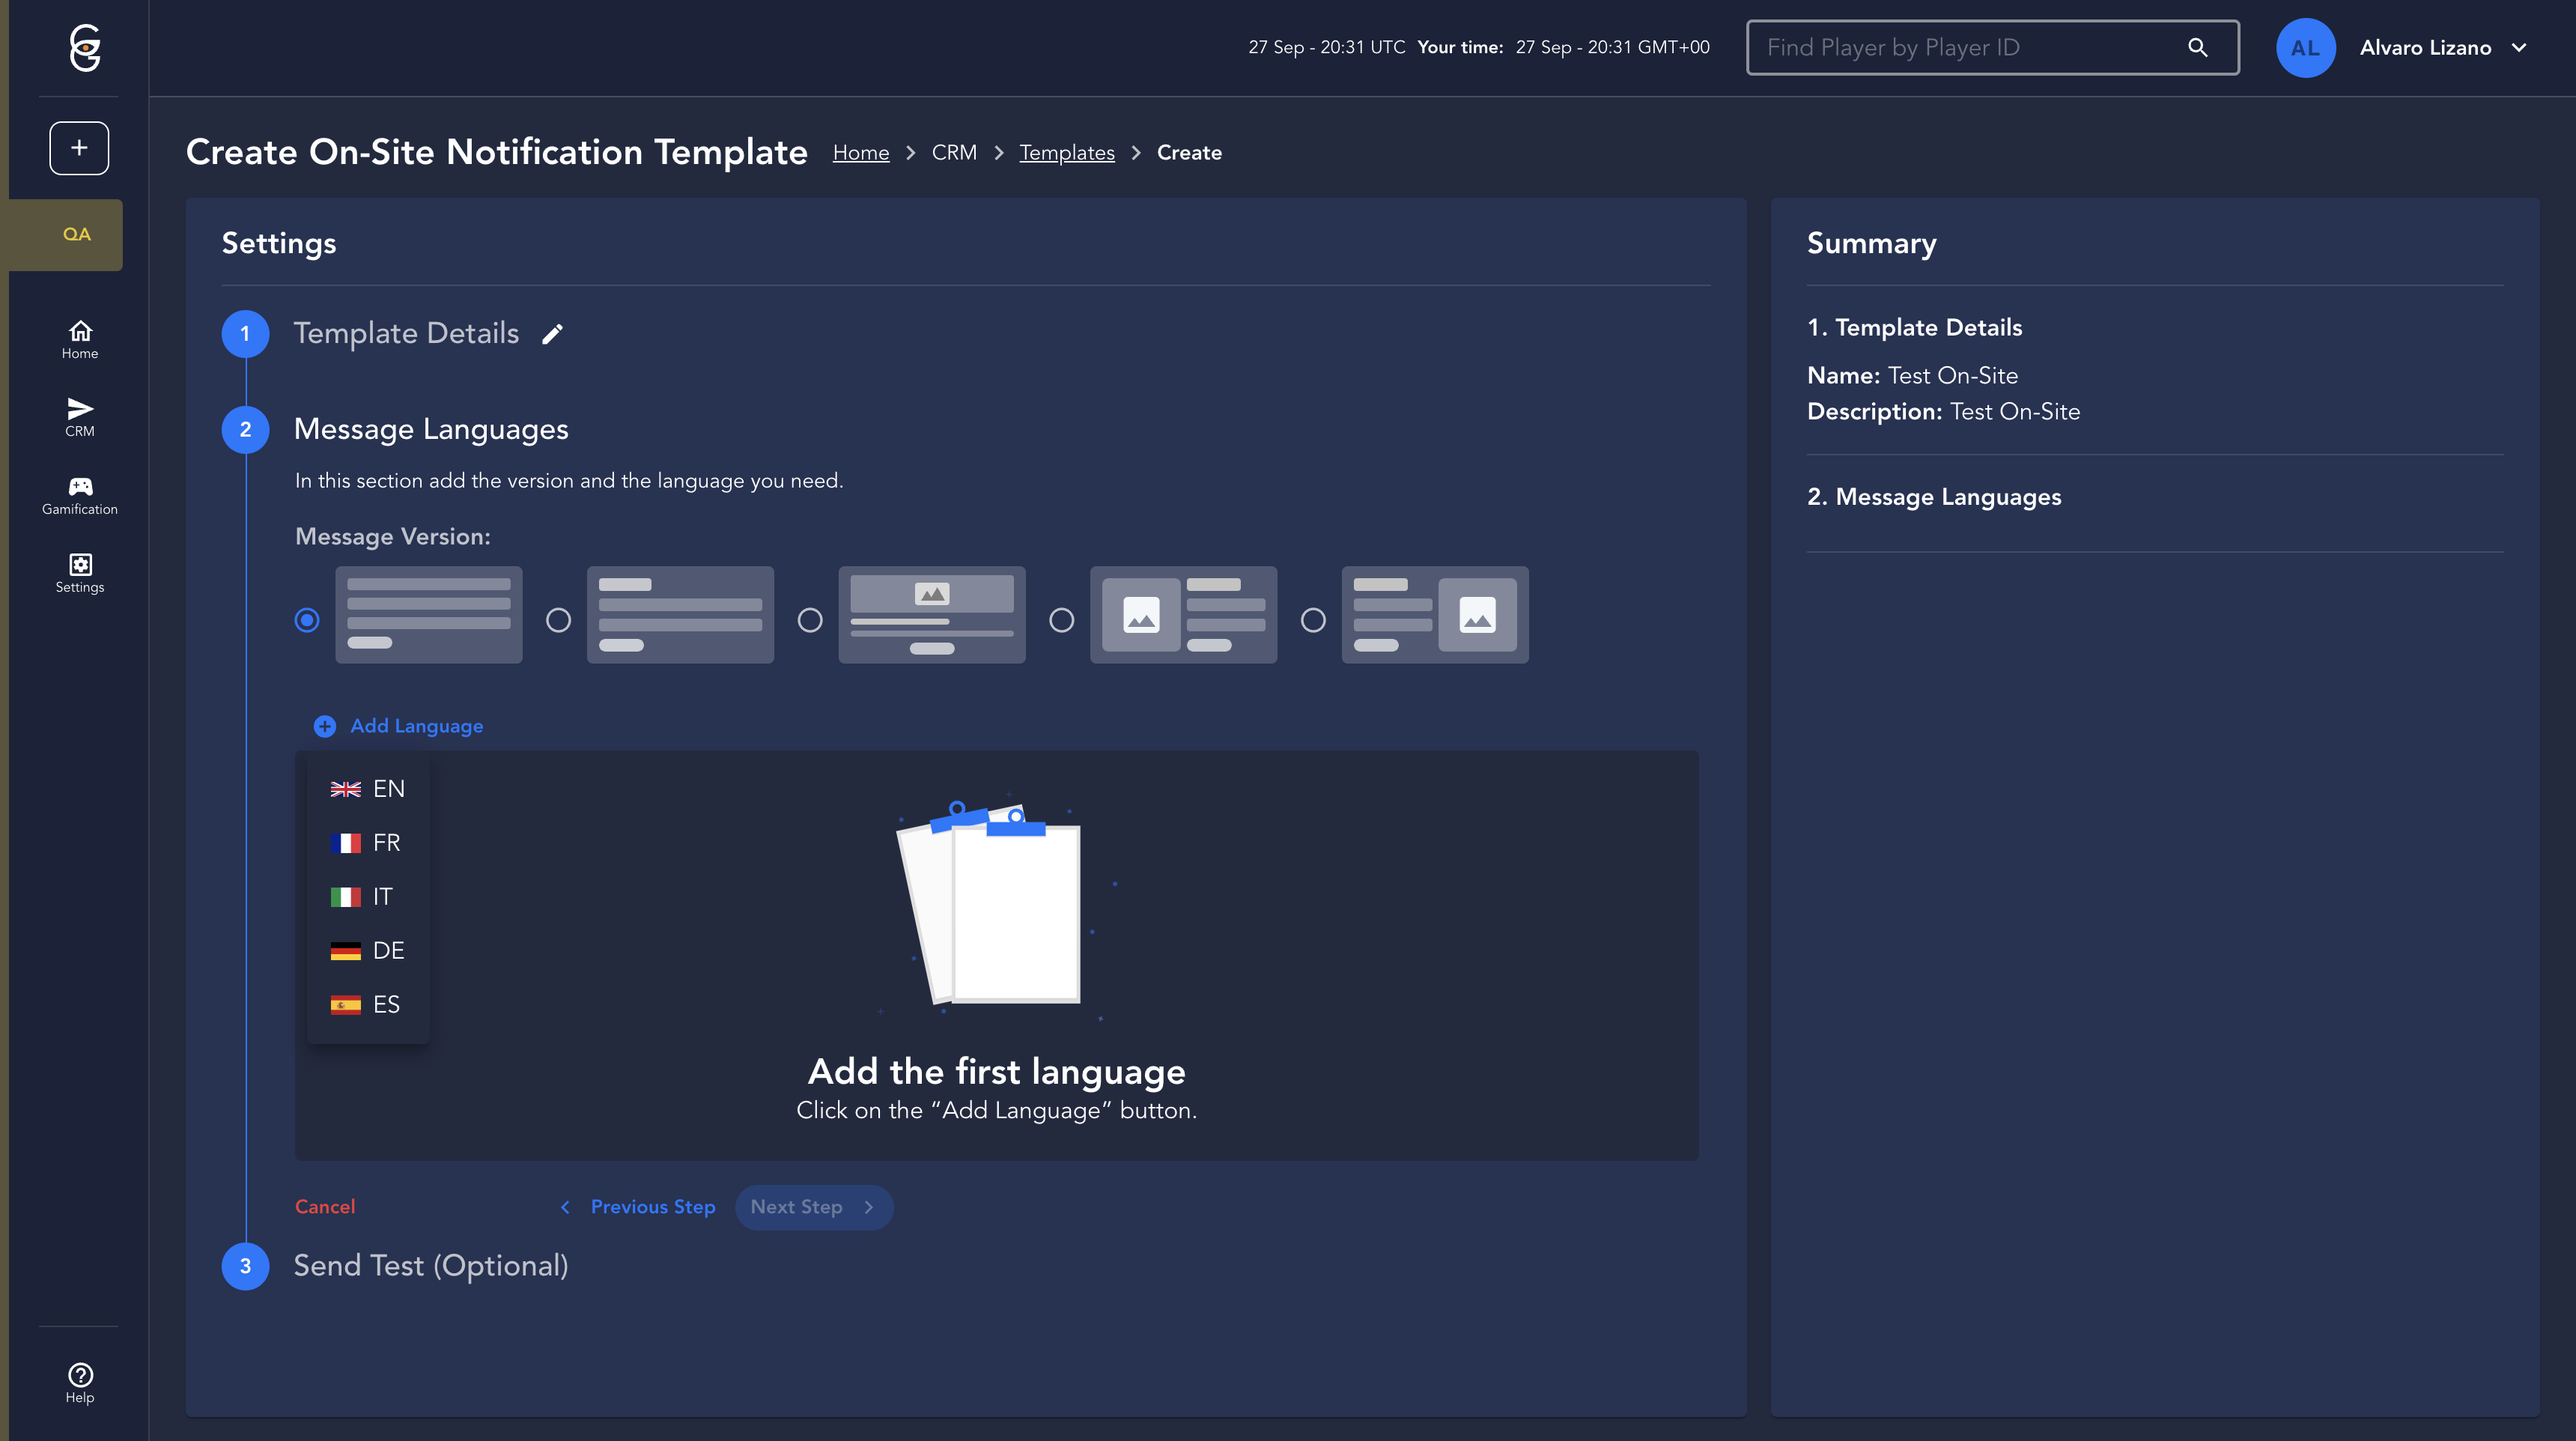Open Templates breadcrumb link
Viewport: 2576px width, 1441px height.
(1066, 153)
